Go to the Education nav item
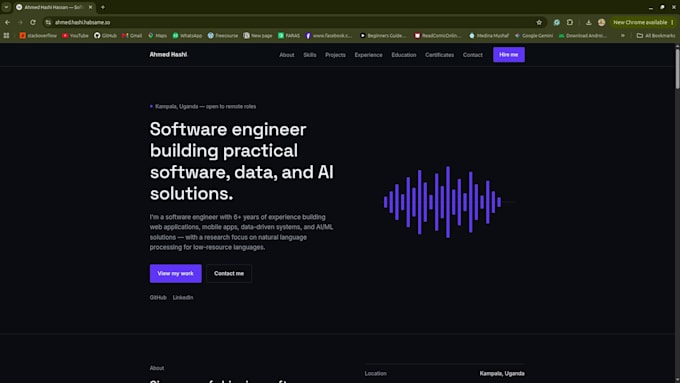The height and width of the screenshot is (383, 680). tap(404, 55)
